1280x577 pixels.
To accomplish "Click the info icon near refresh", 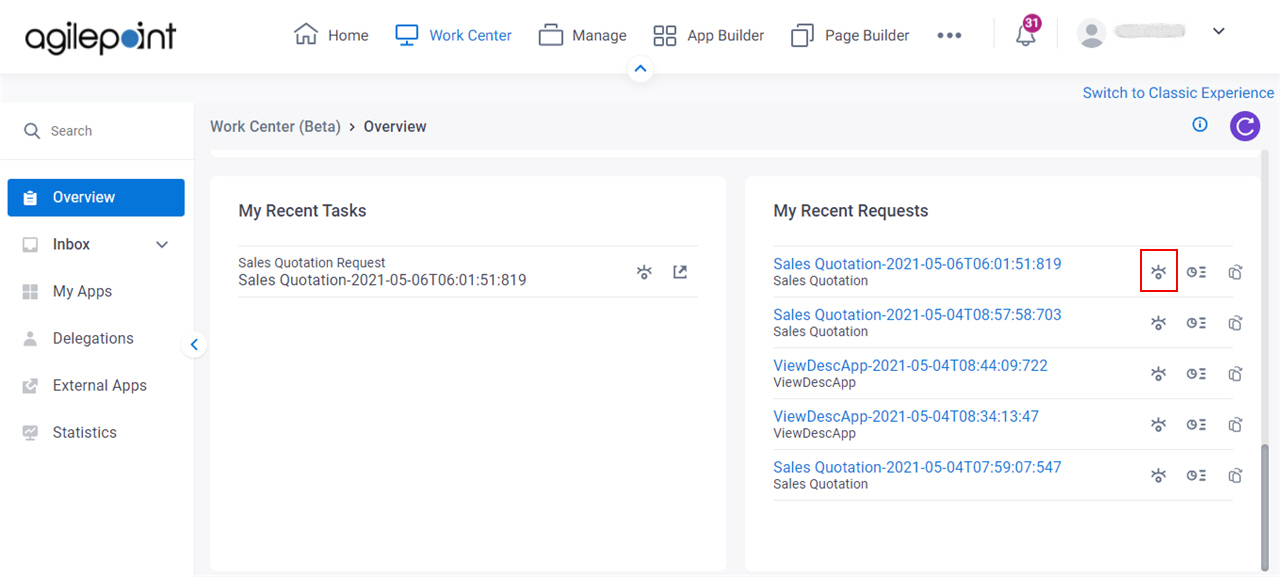I will coord(1200,125).
